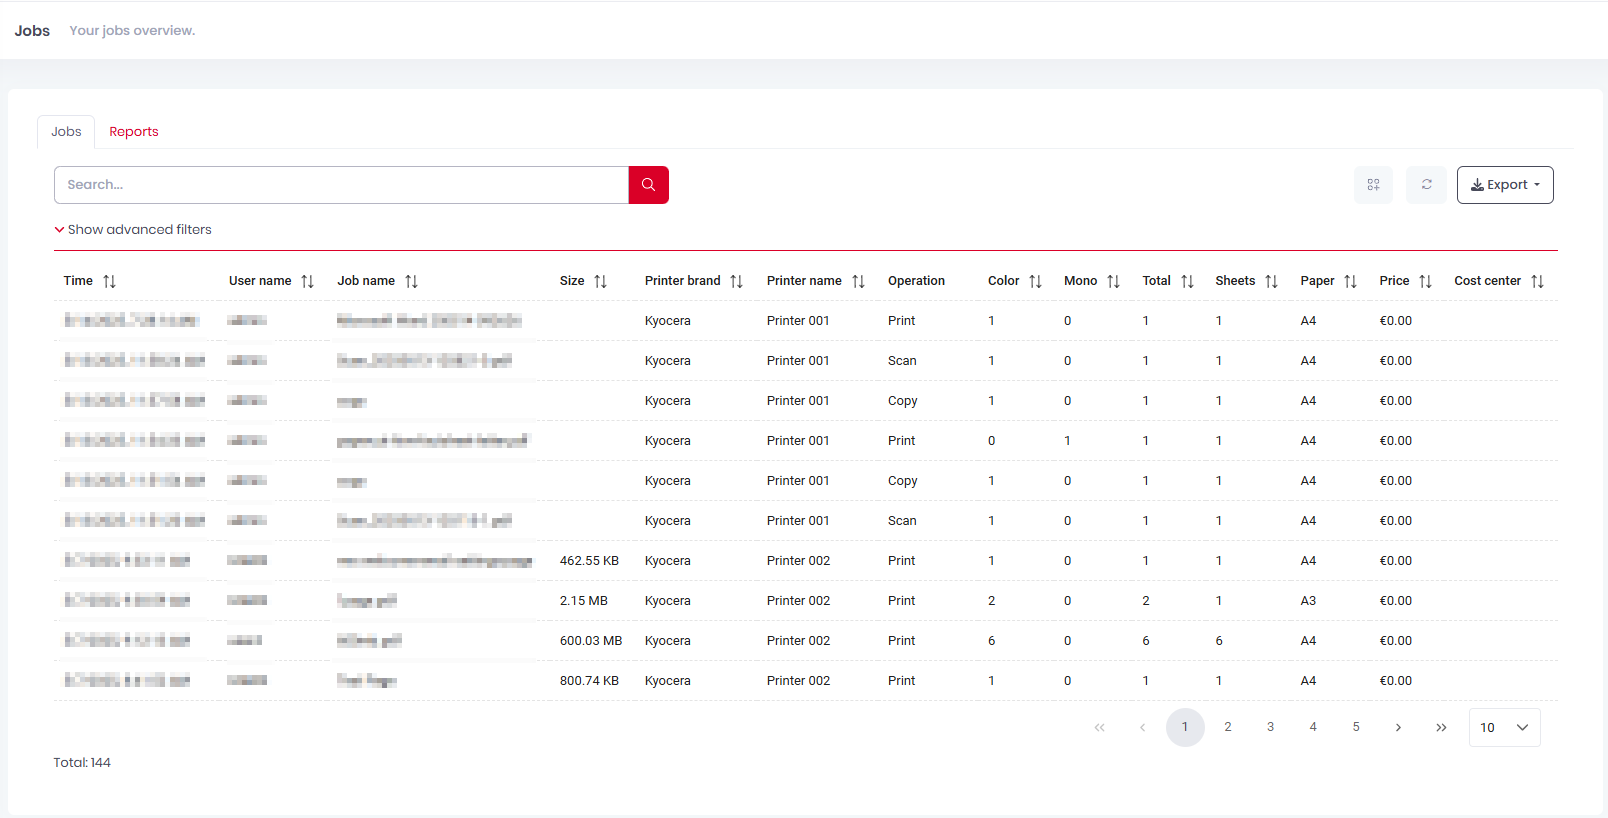Viewport: 1608px width, 818px height.
Task: Jump to the last page
Action: (x=1441, y=727)
